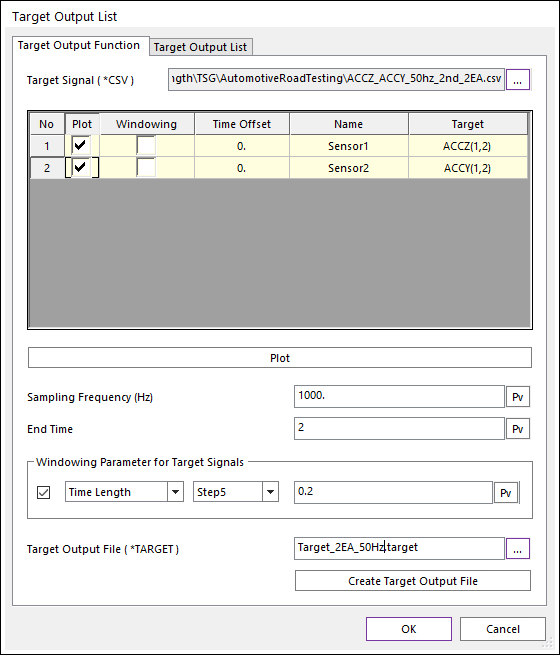This screenshot has width=560, height=655.
Task: Select the Target Output Function tab
Action: coord(80,45)
